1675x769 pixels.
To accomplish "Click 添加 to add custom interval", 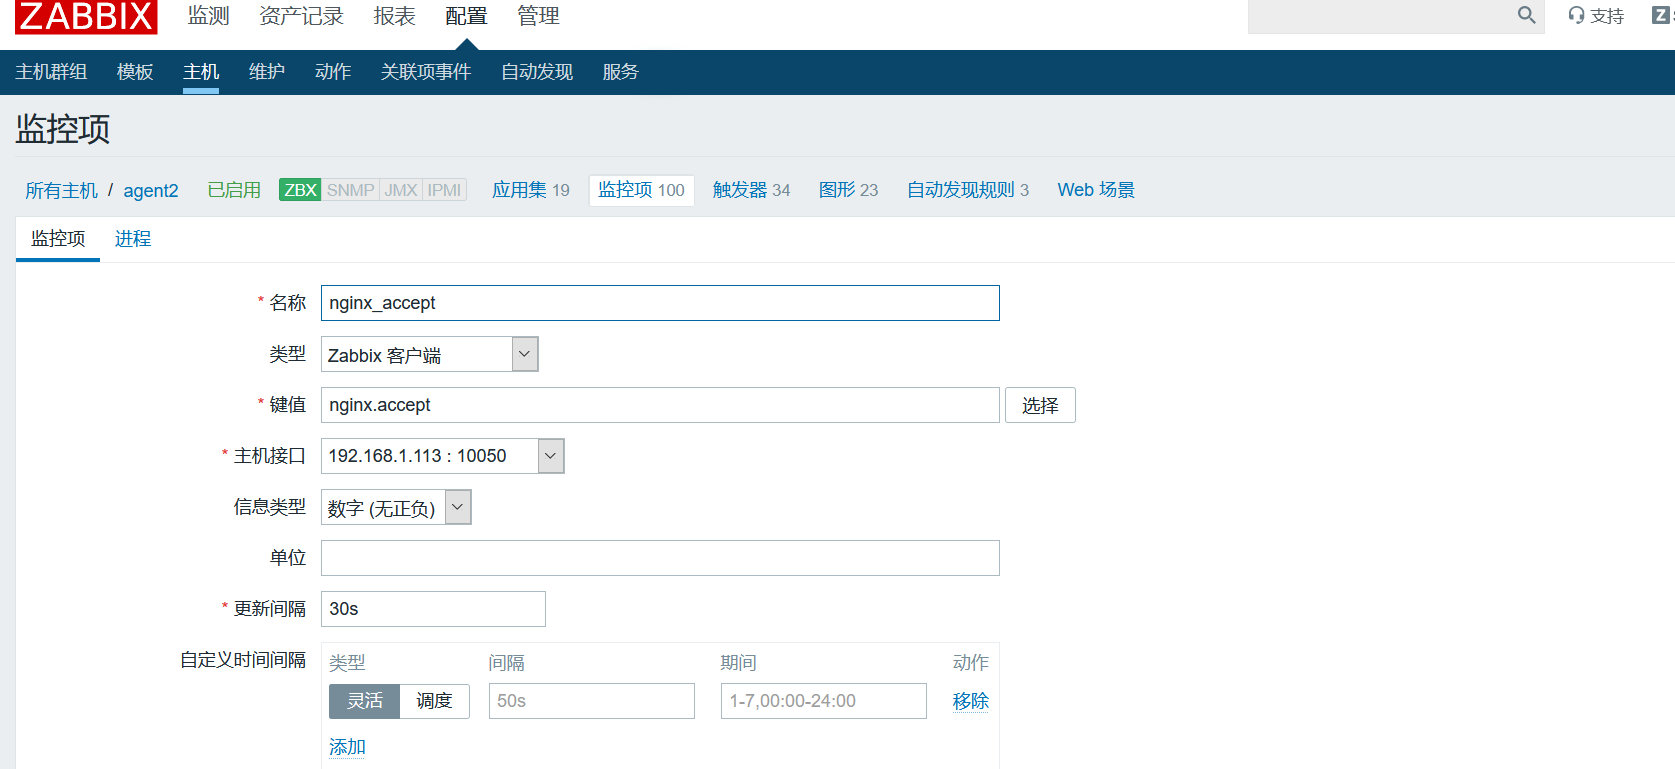I will click(x=347, y=747).
